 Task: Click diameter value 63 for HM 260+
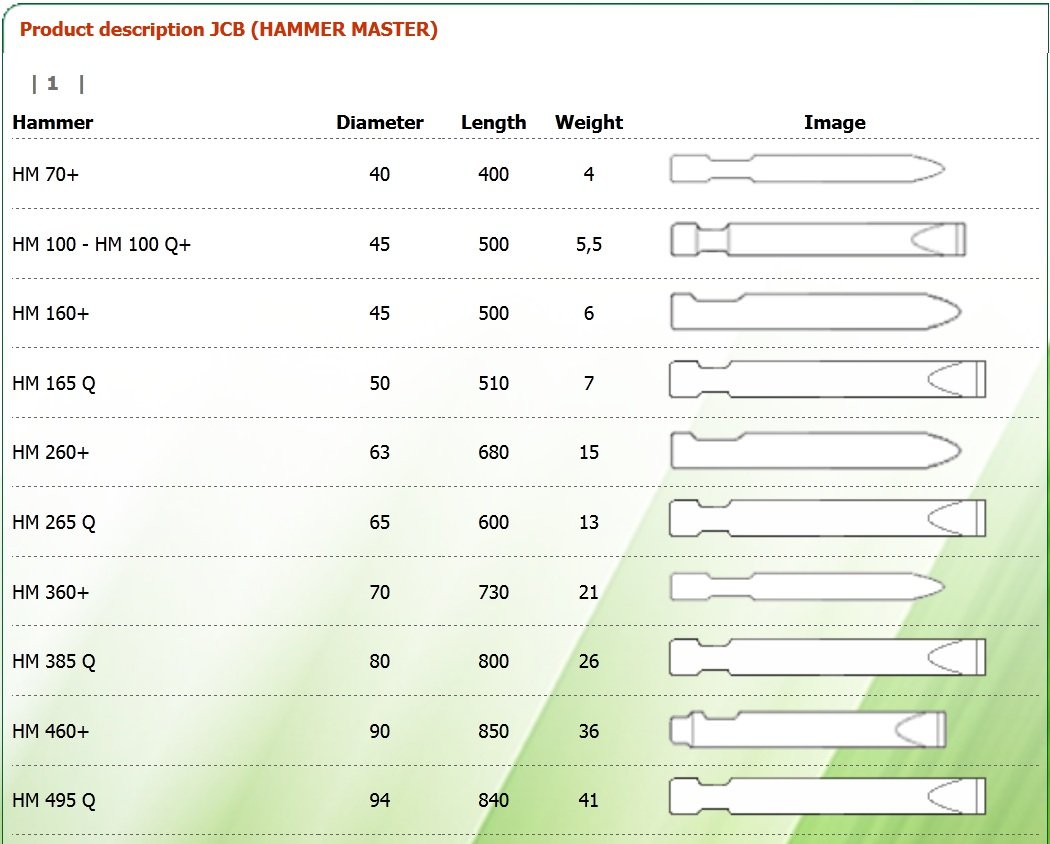pyautogui.click(x=380, y=452)
